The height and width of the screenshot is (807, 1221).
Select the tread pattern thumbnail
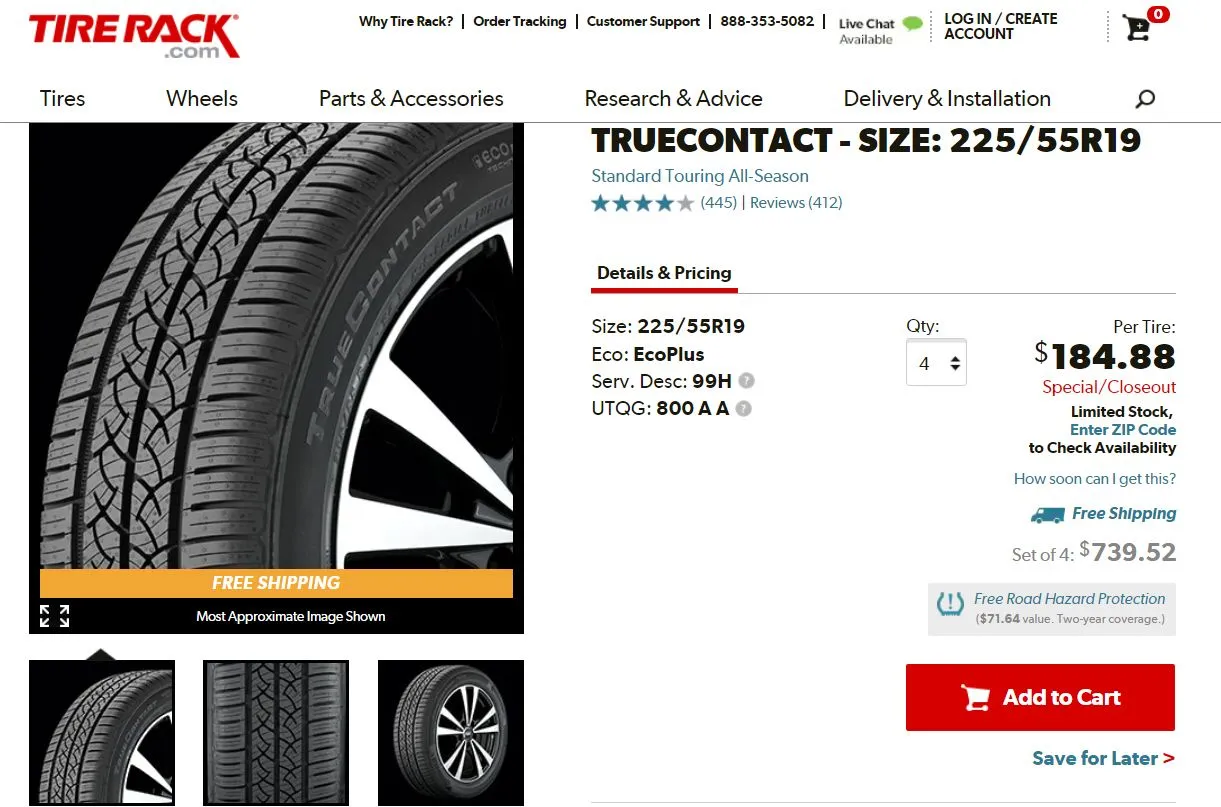[276, 732]
